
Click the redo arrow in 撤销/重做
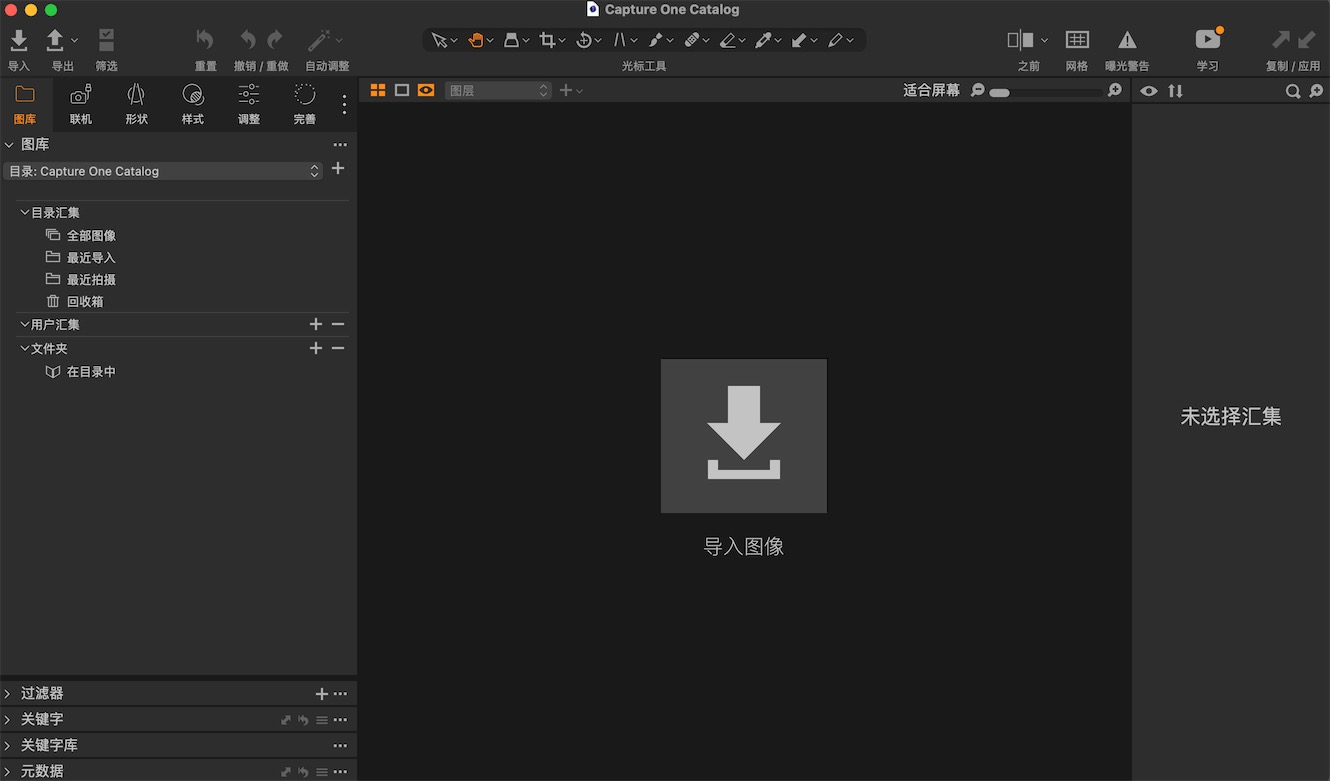click(x=274, y=40)
